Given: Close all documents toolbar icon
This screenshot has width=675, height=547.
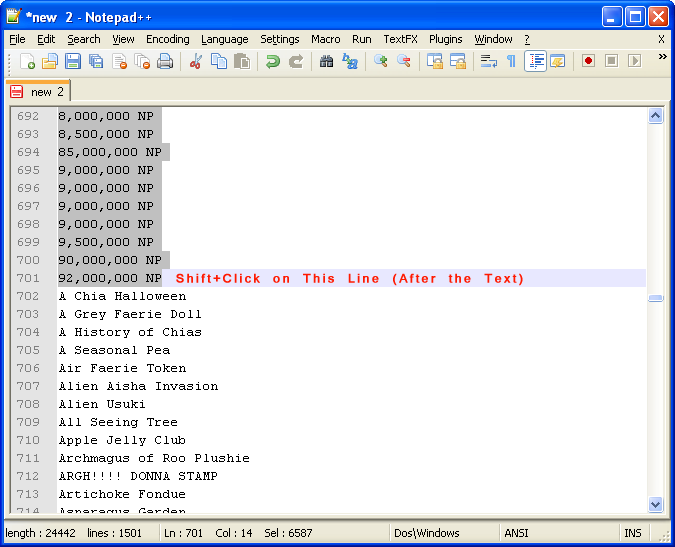Looking at the screenshot, I should 142,61.
